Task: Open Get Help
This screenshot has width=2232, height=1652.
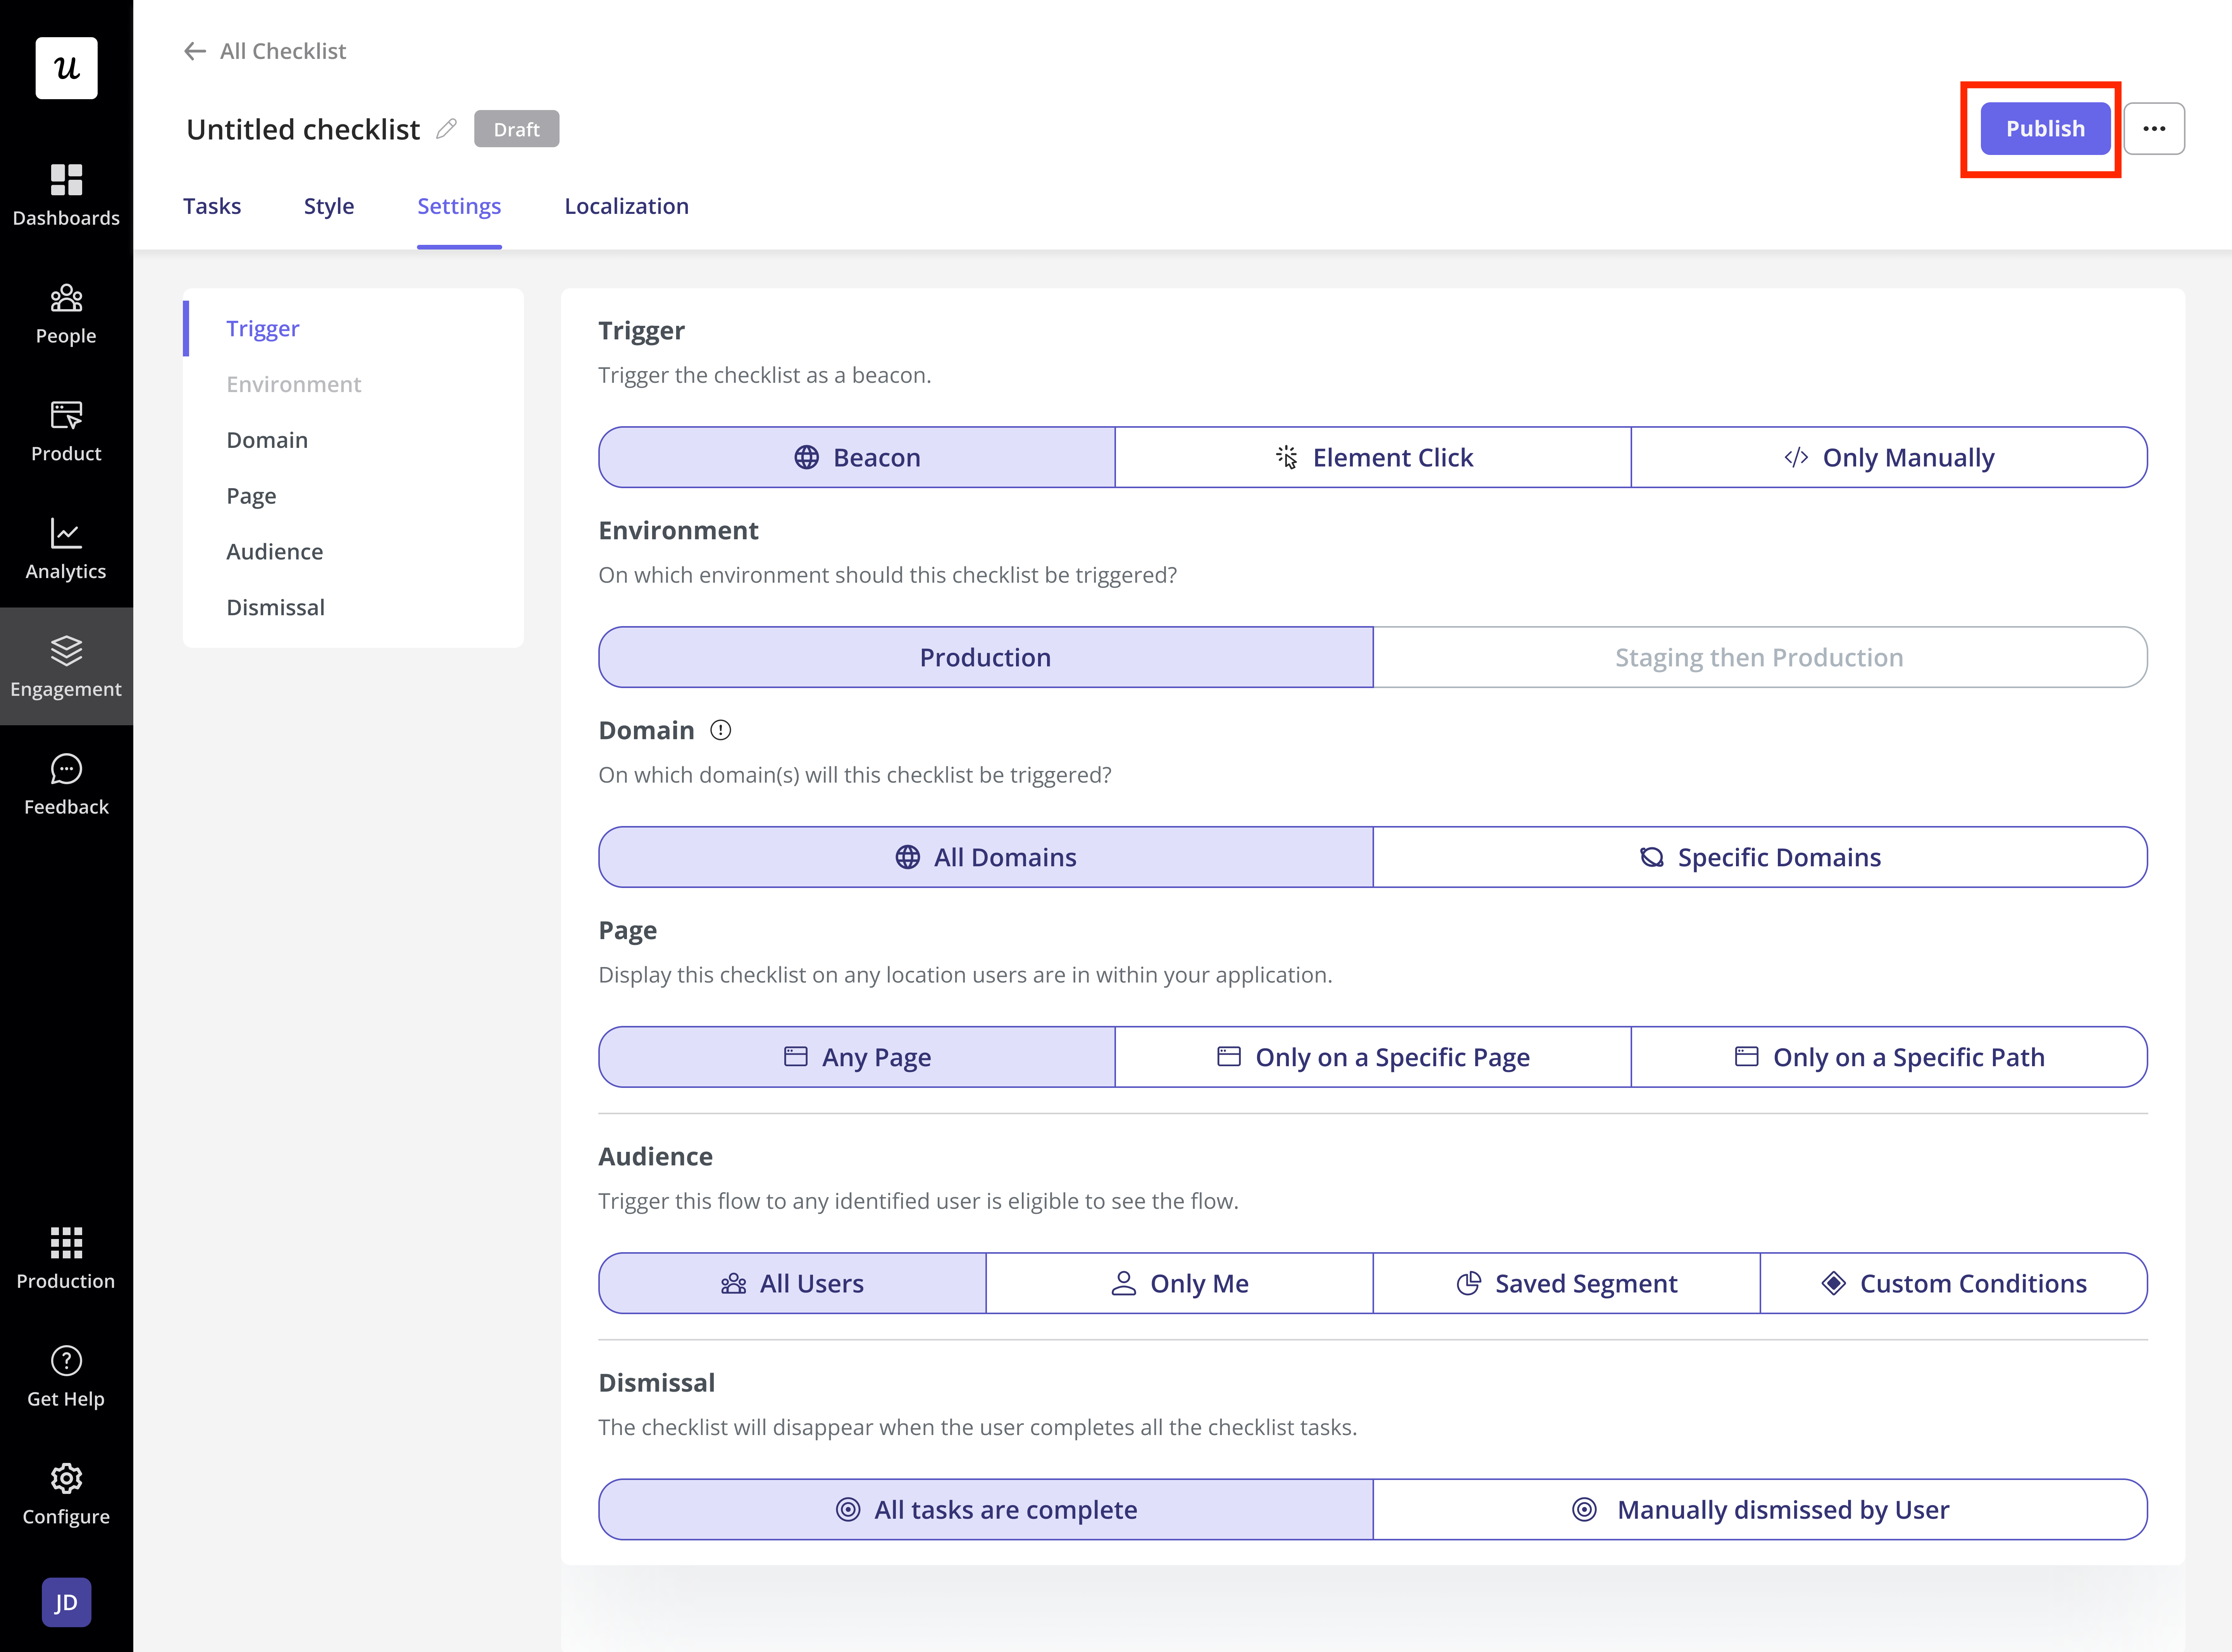Action: pyautogui.click(x=66, y=1377)
